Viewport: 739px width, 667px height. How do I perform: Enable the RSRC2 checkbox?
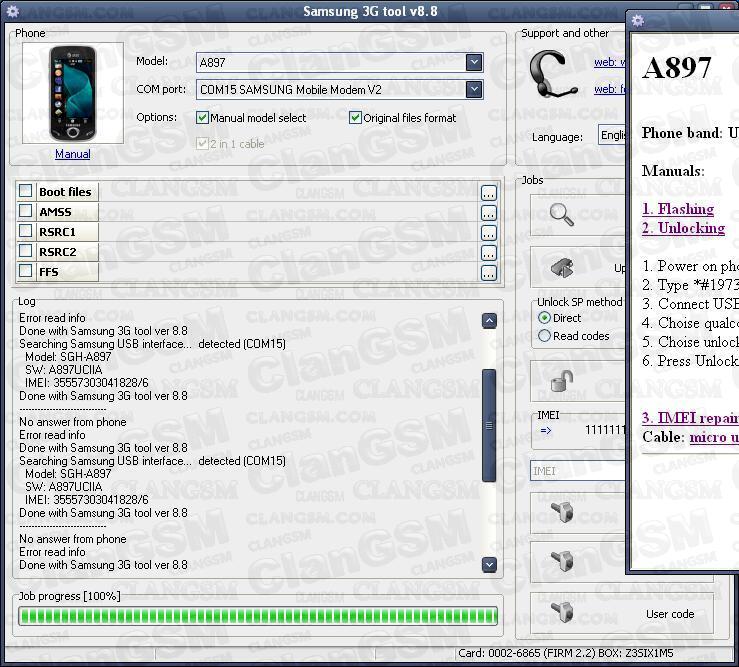pyautogui.click(x=25, y=251)
